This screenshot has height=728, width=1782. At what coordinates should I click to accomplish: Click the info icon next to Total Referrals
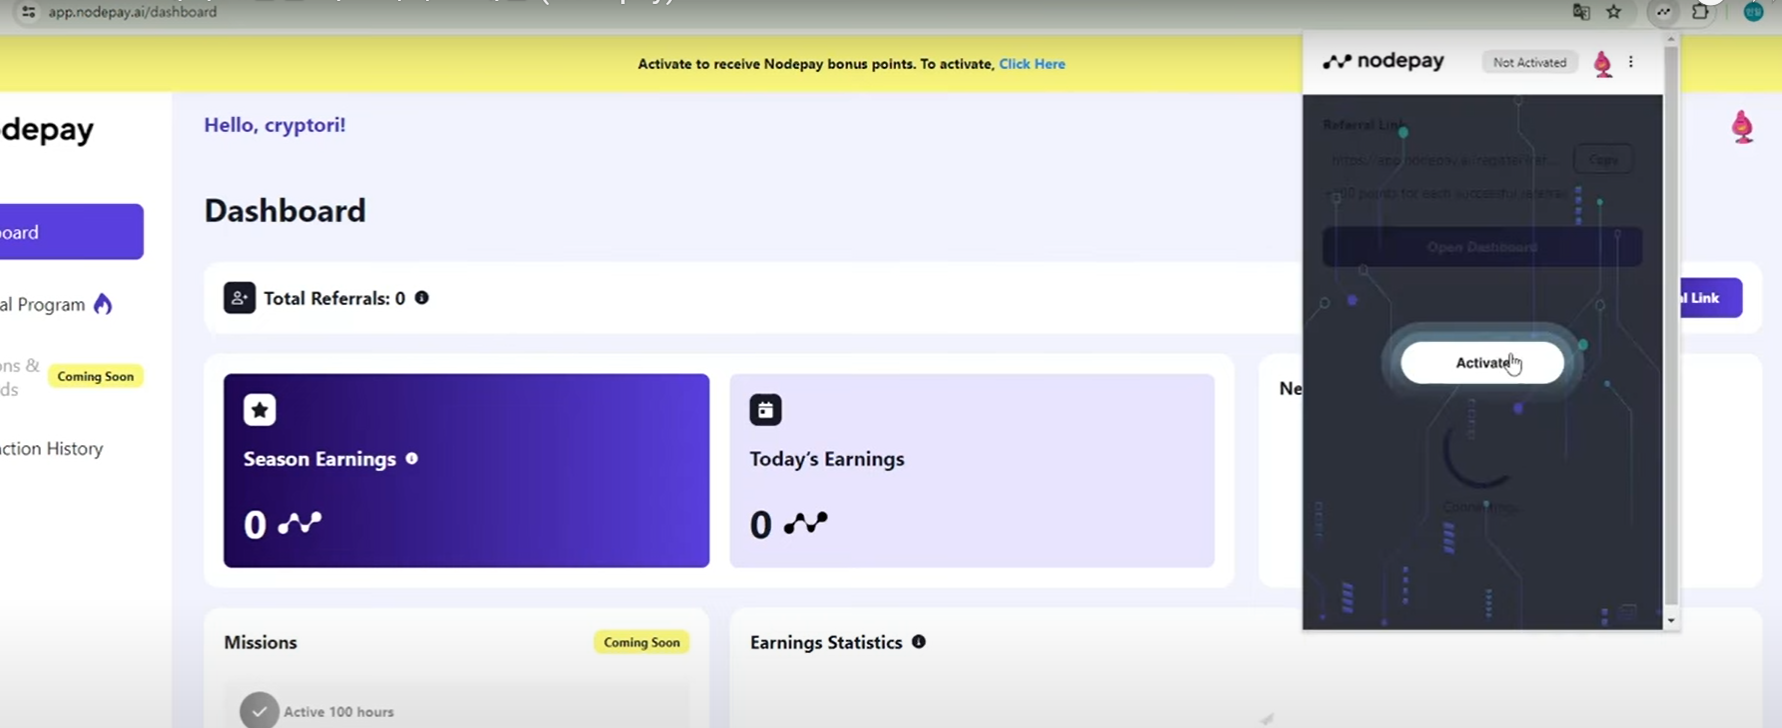(422, 298)
